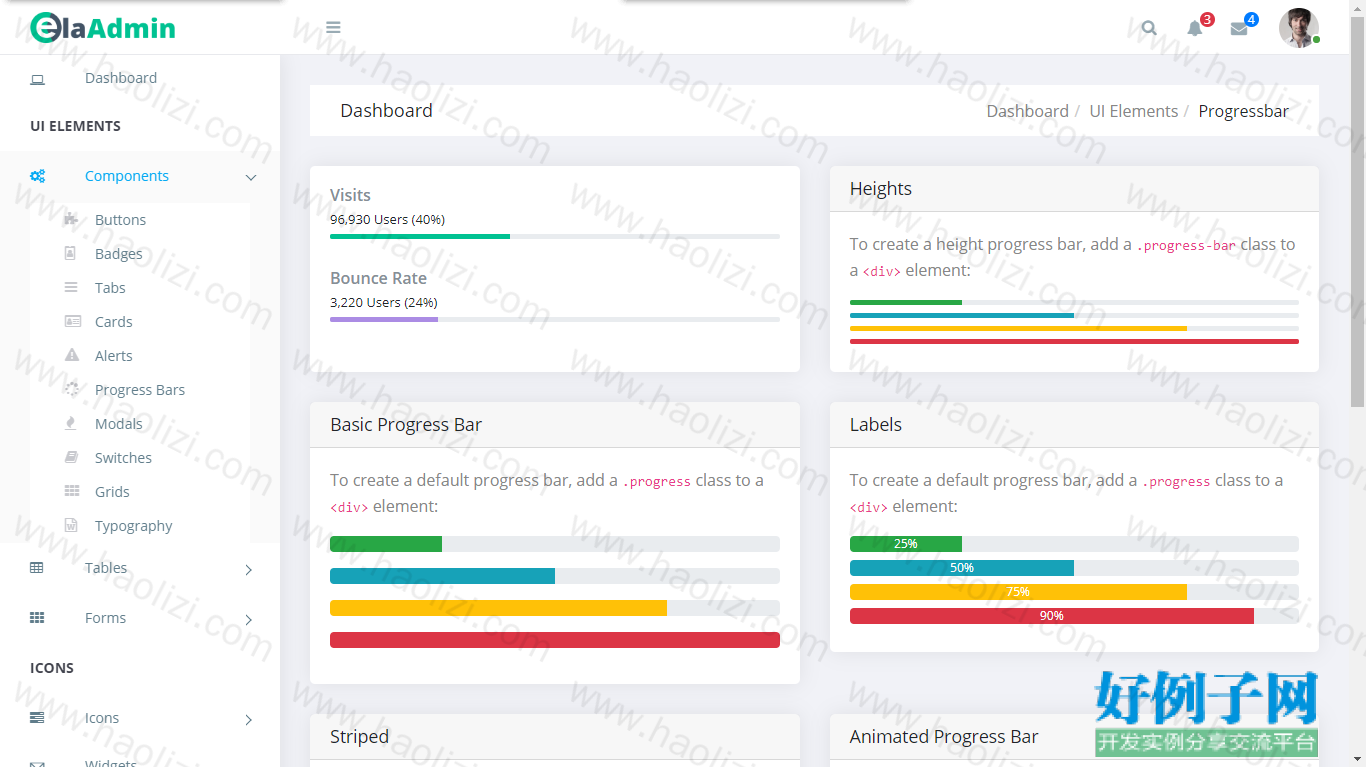The height and width of the screenshot is (767, 1366).
Task: Expand the Forms submenu arrow
Action: pyautogui.click(x=249, y=620)
